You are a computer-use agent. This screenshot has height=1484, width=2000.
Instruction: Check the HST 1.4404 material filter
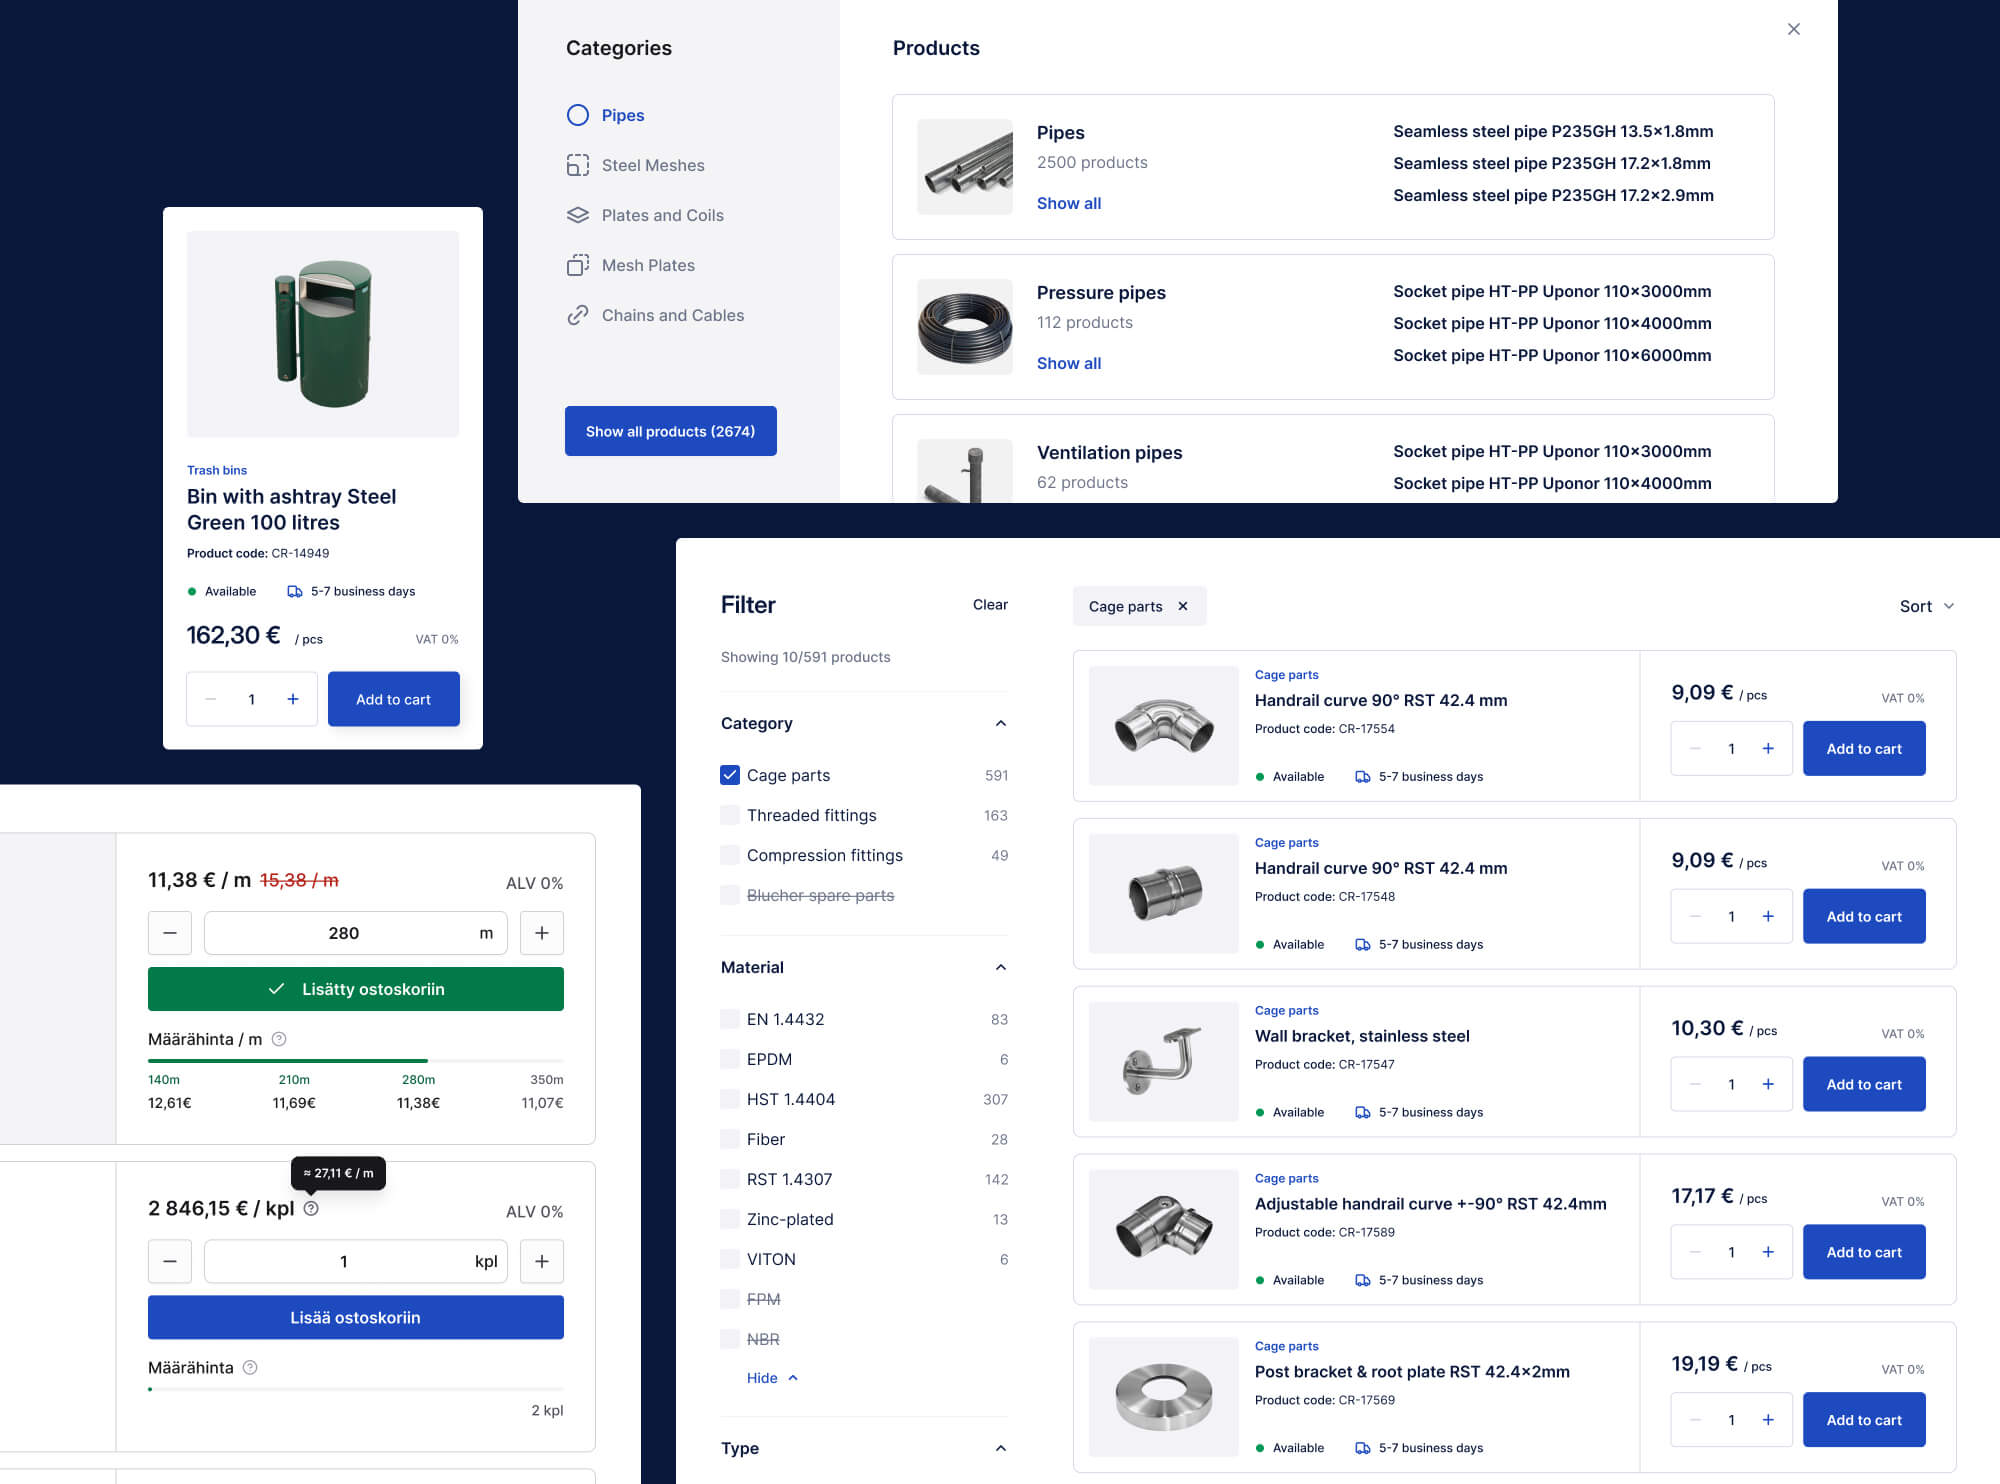click(730, 1099)
